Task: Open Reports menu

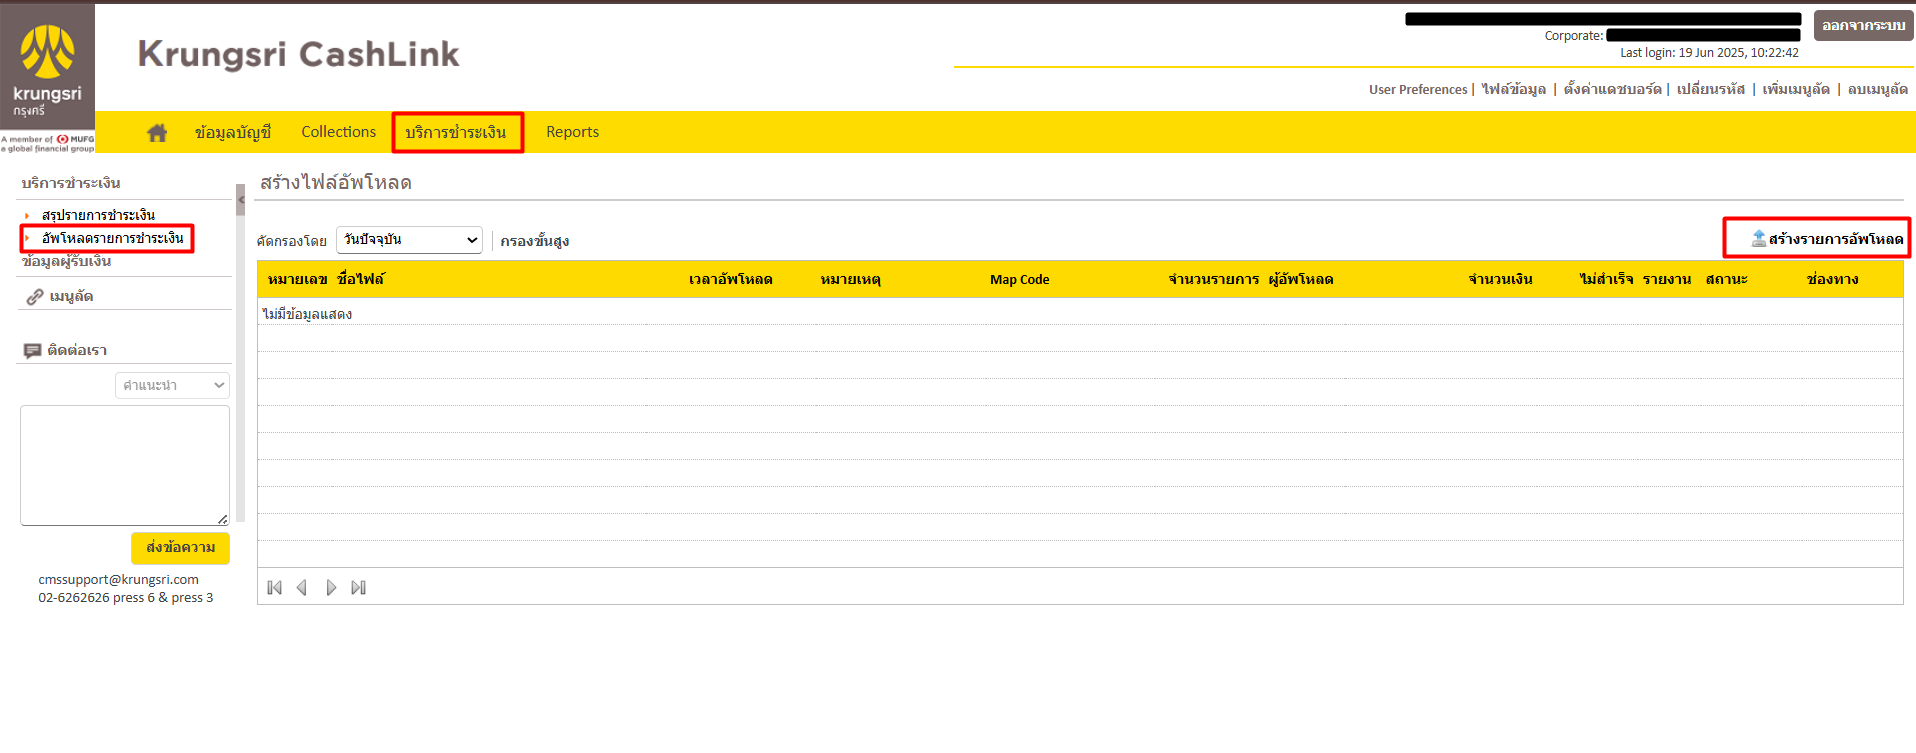Action: 572,132
